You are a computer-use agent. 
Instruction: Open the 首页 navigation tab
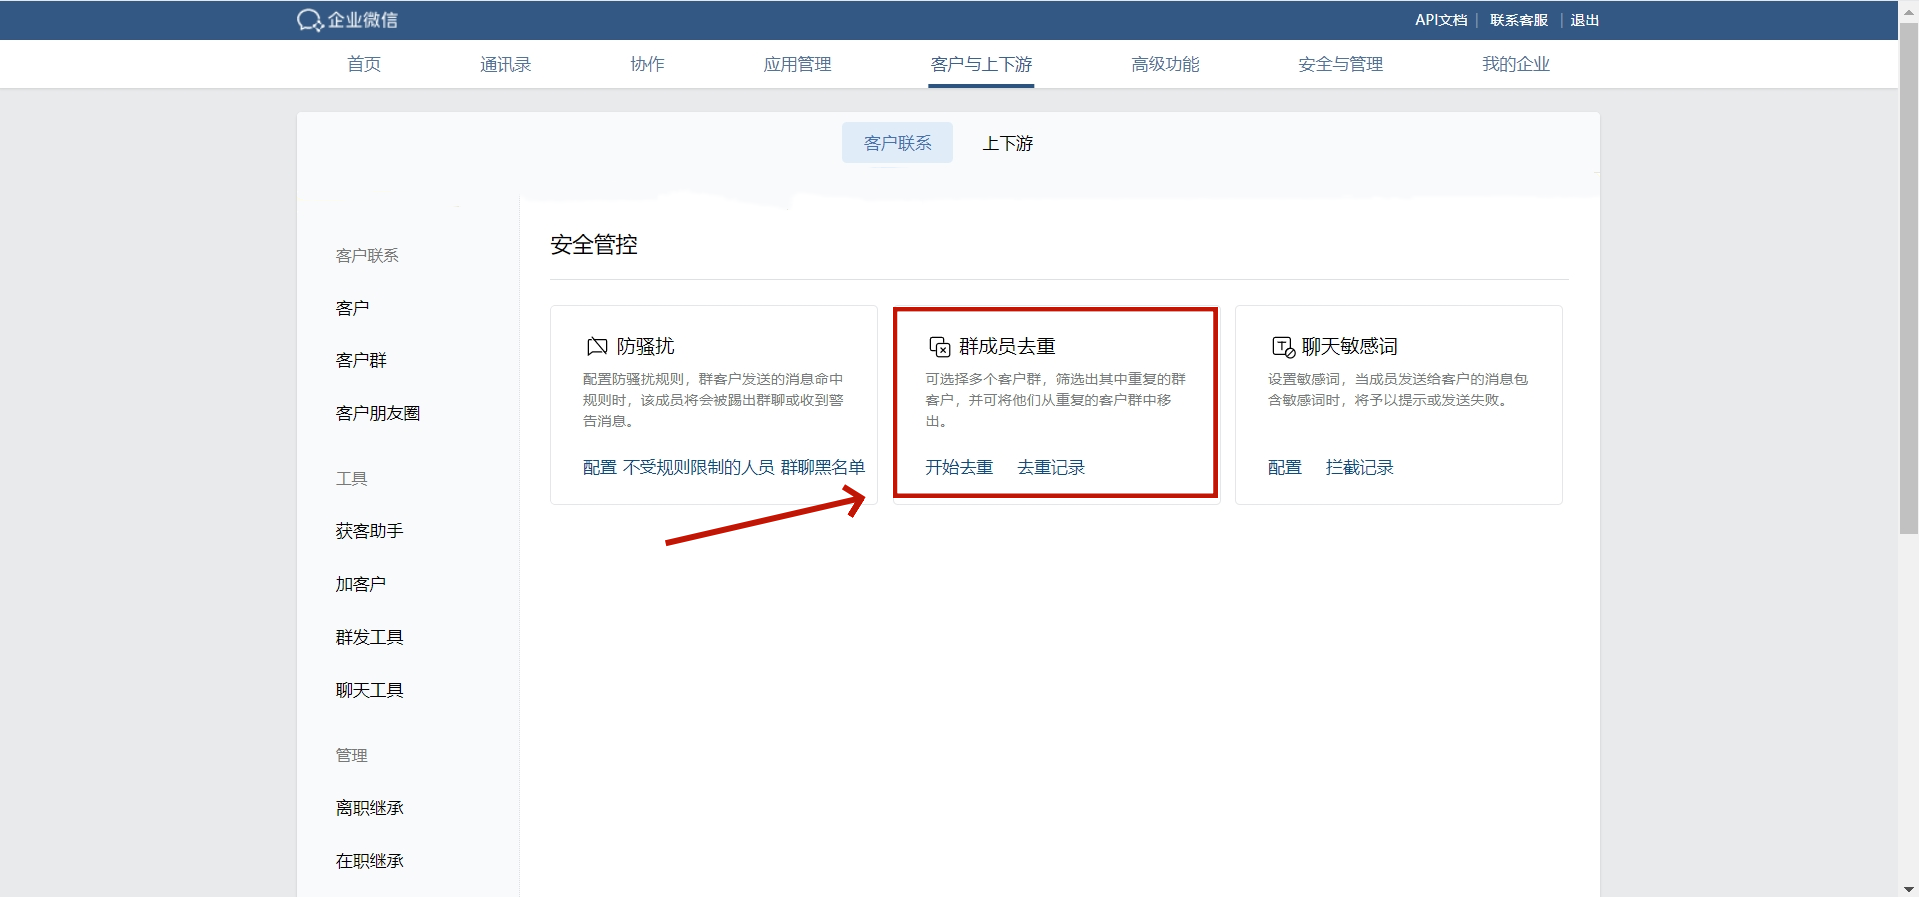tap(363, 64)
